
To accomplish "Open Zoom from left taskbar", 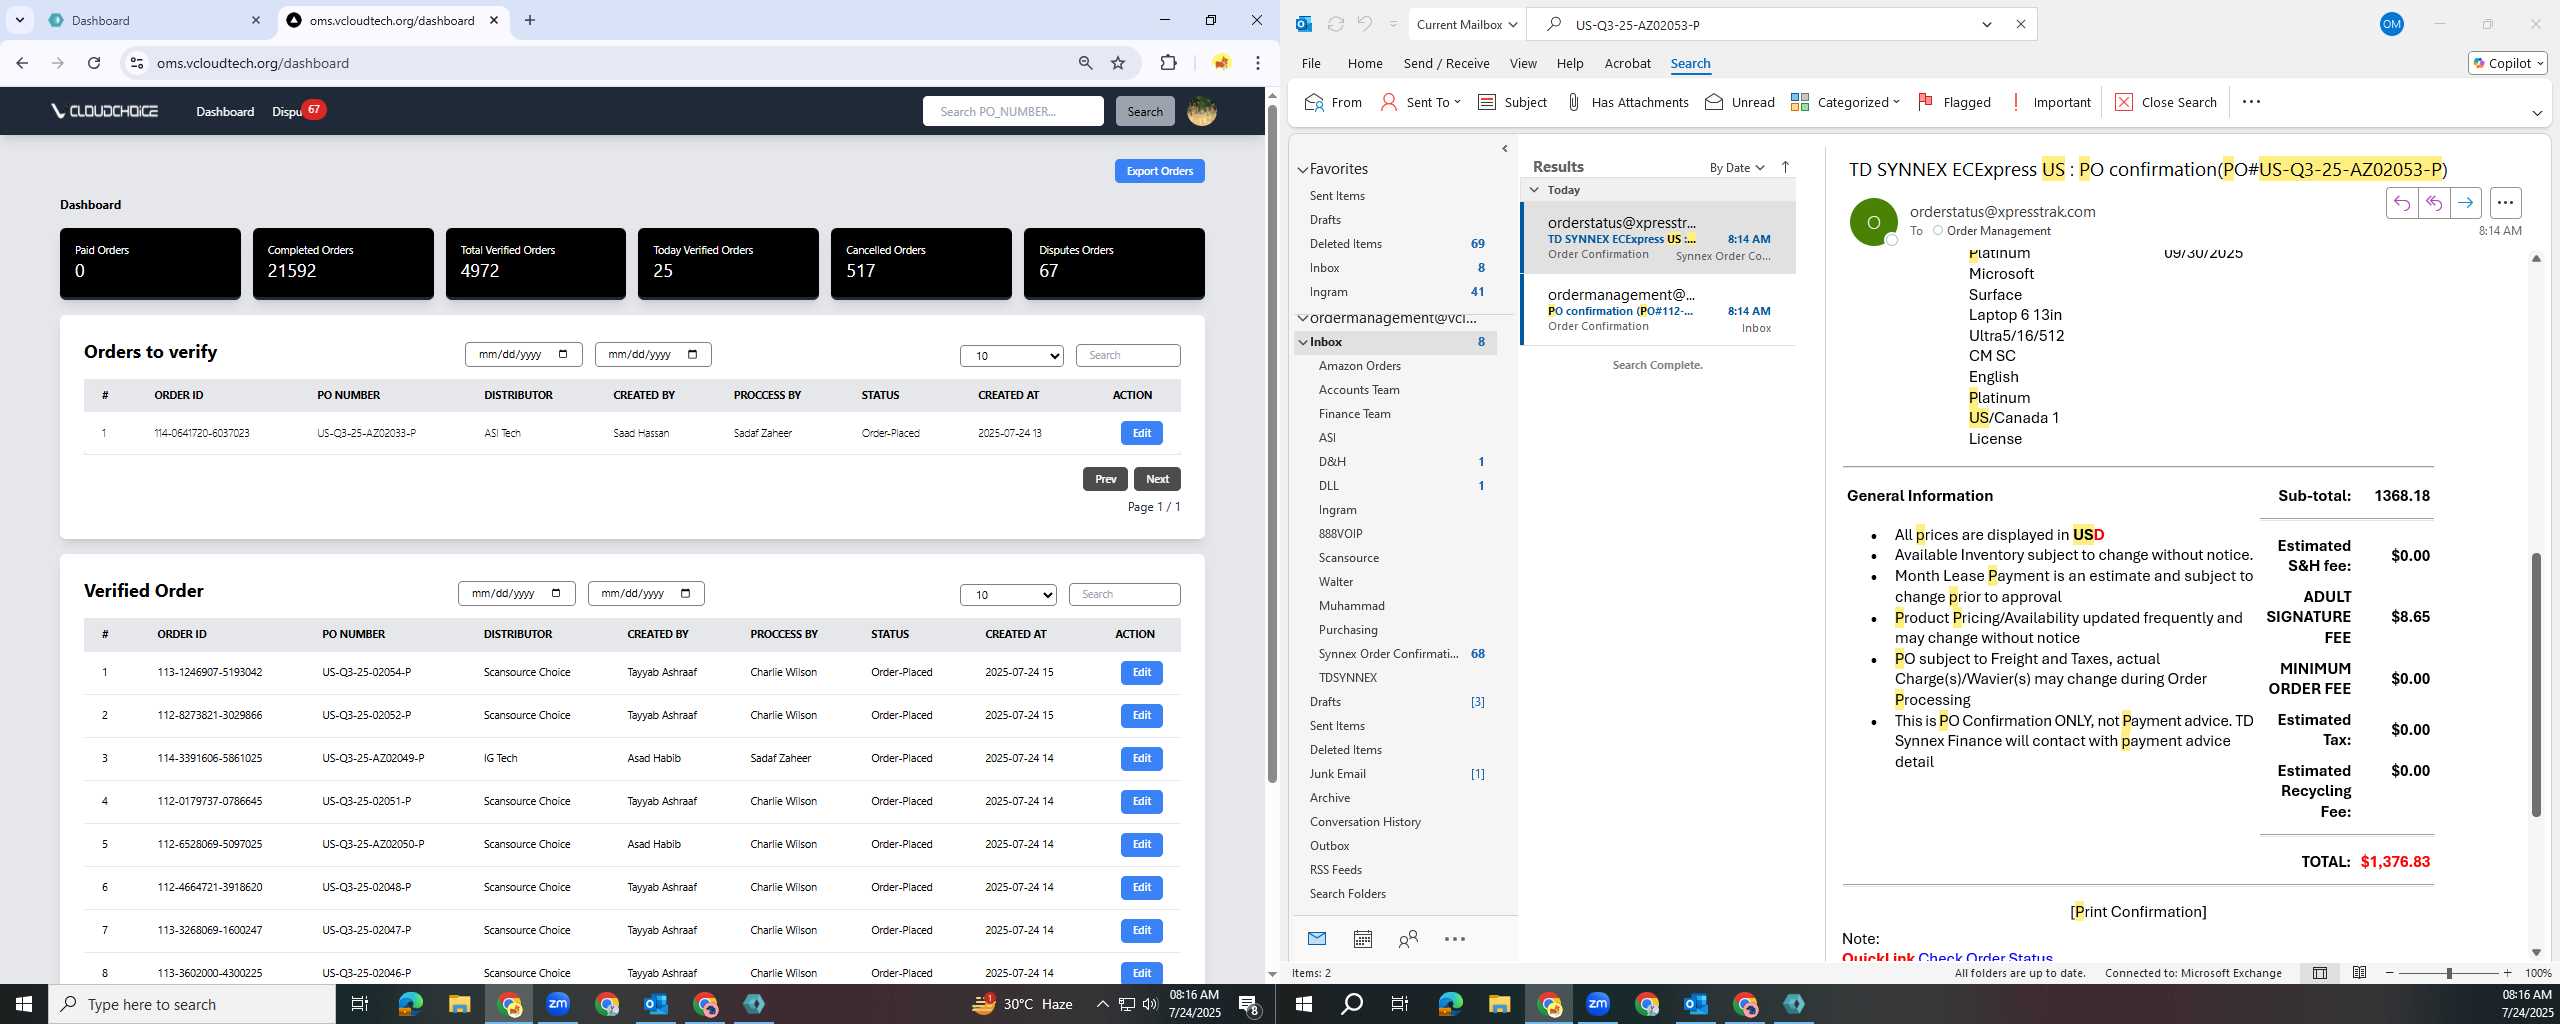I will tap(557, 1004).
